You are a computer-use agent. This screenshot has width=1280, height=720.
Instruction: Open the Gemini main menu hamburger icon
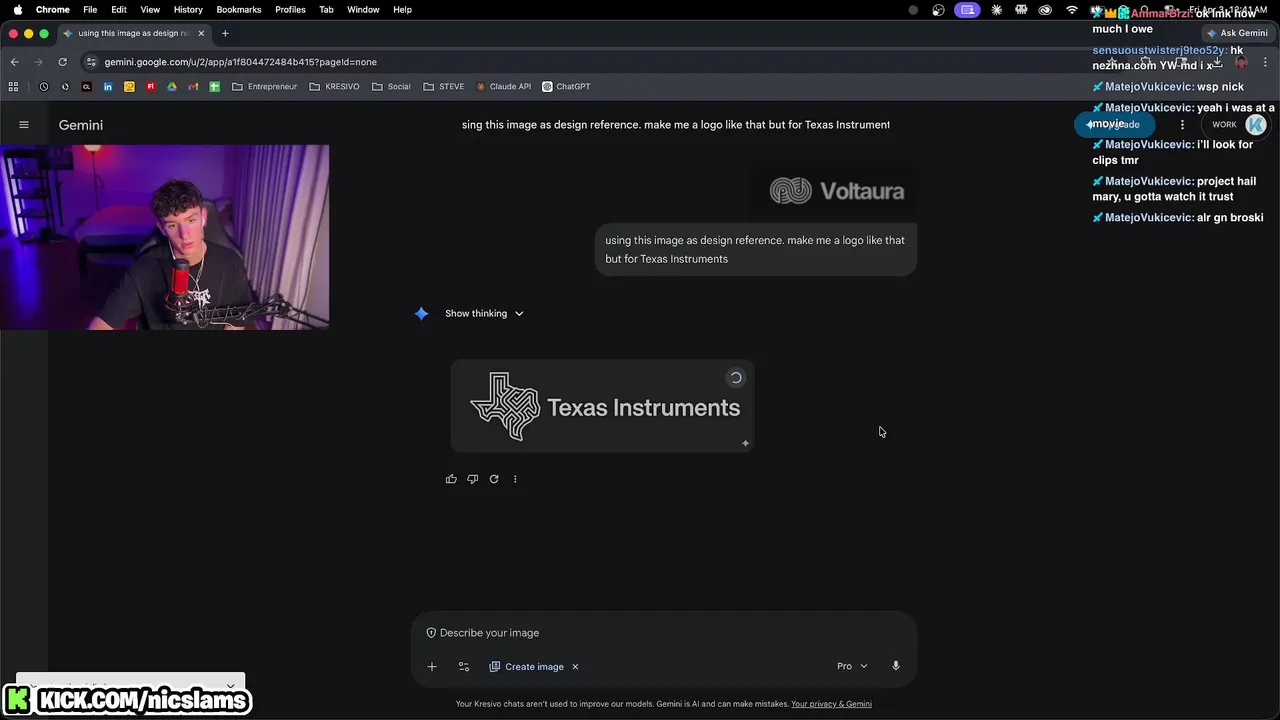tap(24, 125)
